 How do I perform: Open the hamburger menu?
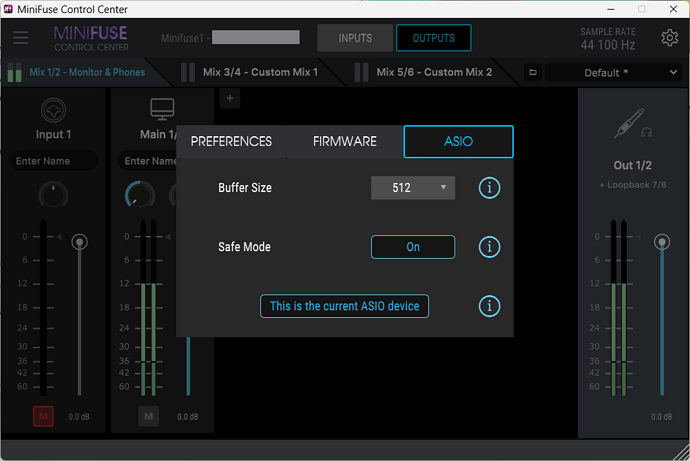21,38
